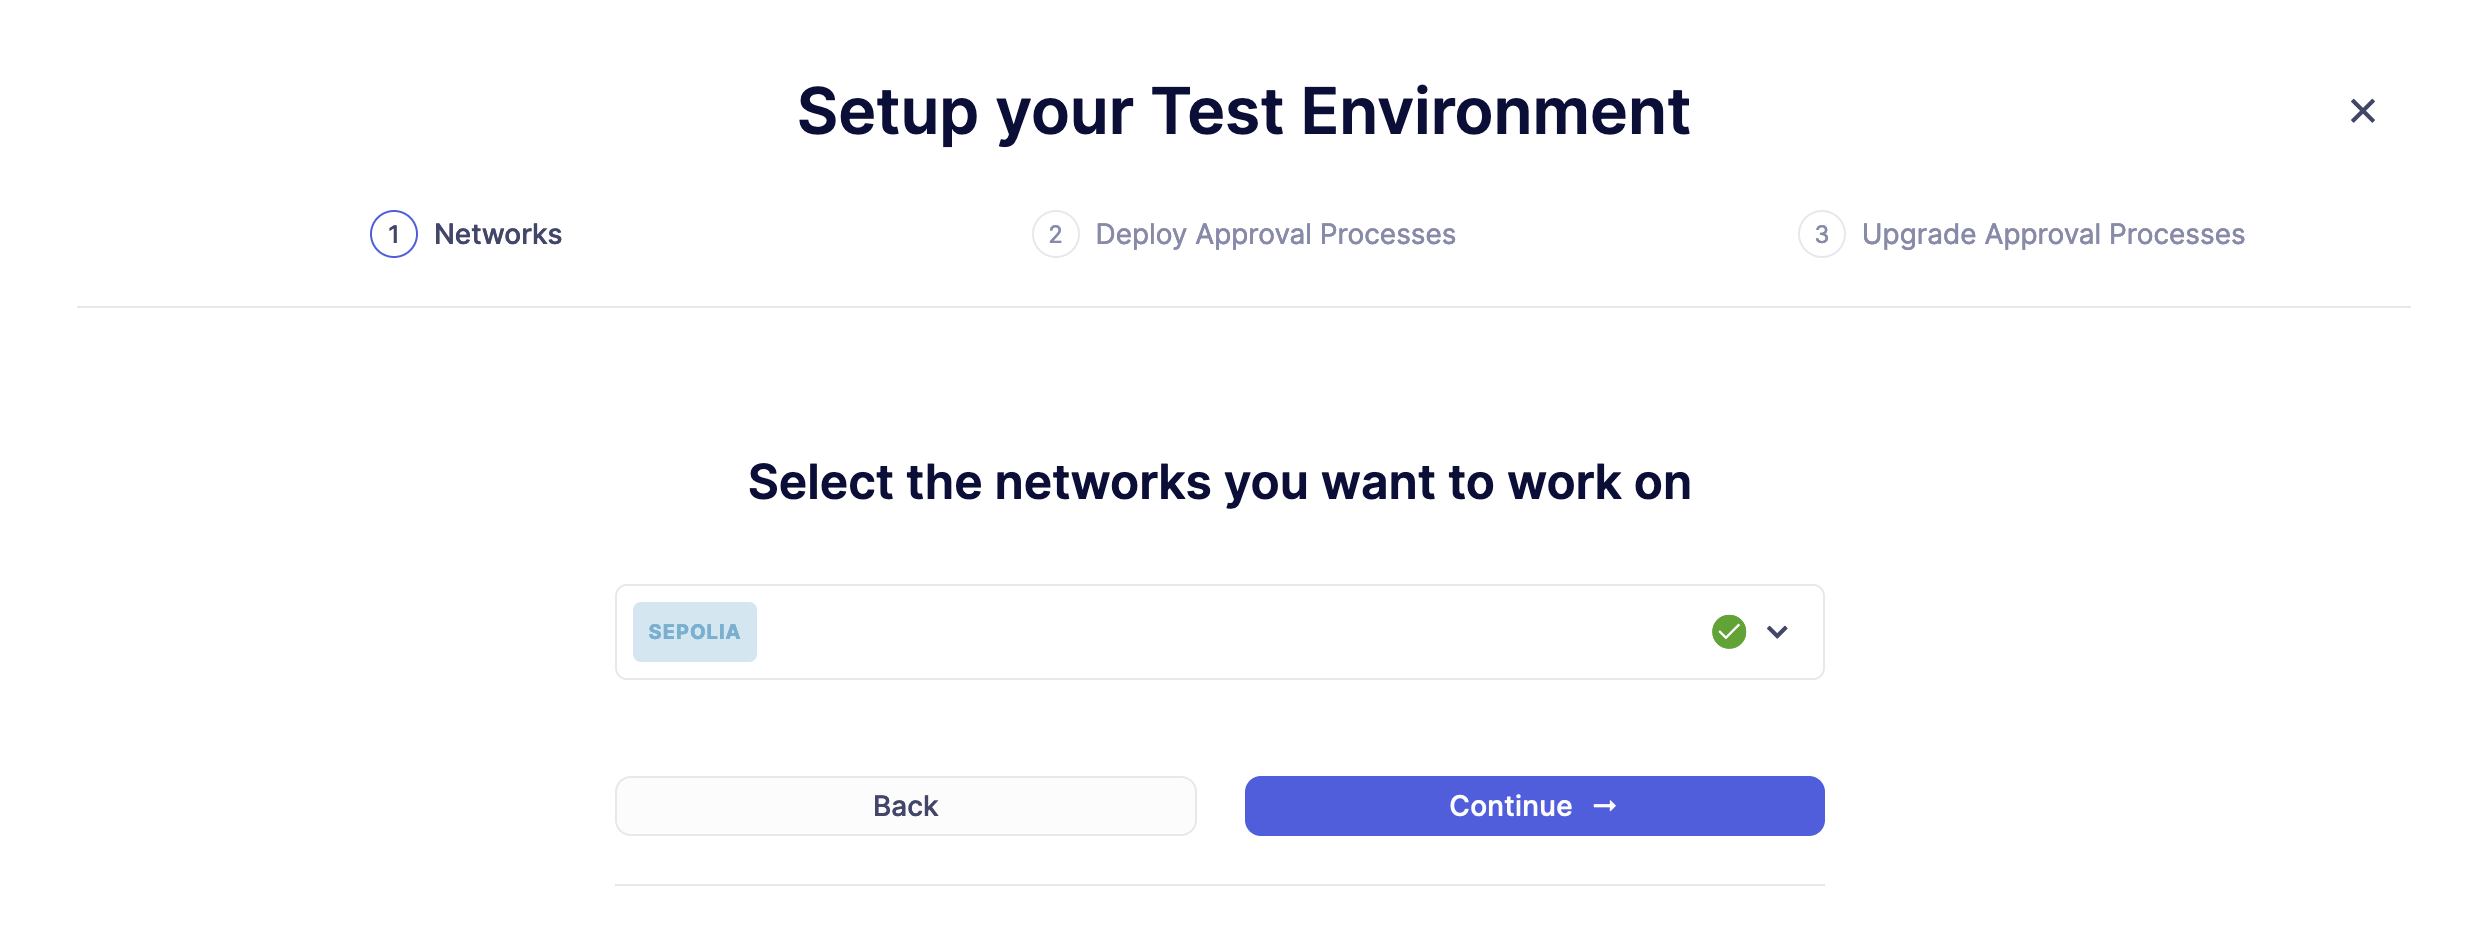The image size is (2480, 930).
Task: Click inside the network selection field
Action: tap(1200, 631)
